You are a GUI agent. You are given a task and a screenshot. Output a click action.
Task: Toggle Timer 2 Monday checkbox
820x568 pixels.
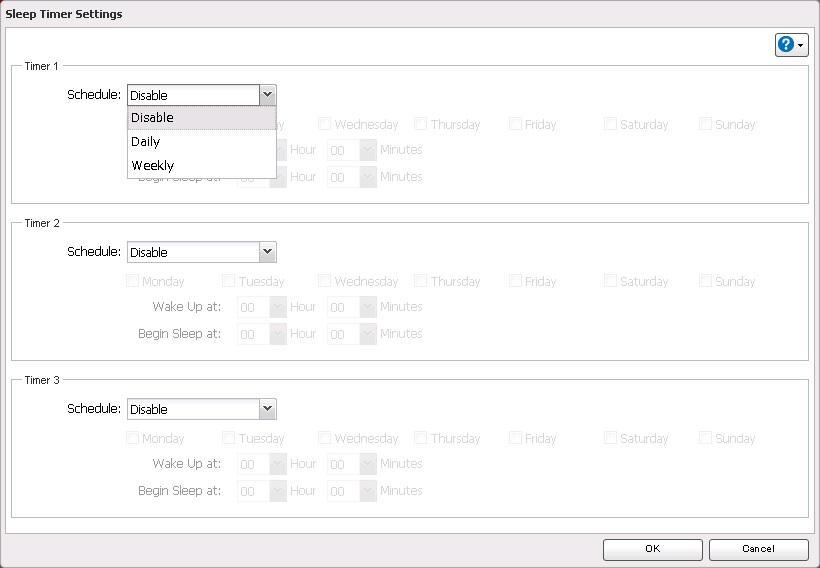click(x=133, y=282)
